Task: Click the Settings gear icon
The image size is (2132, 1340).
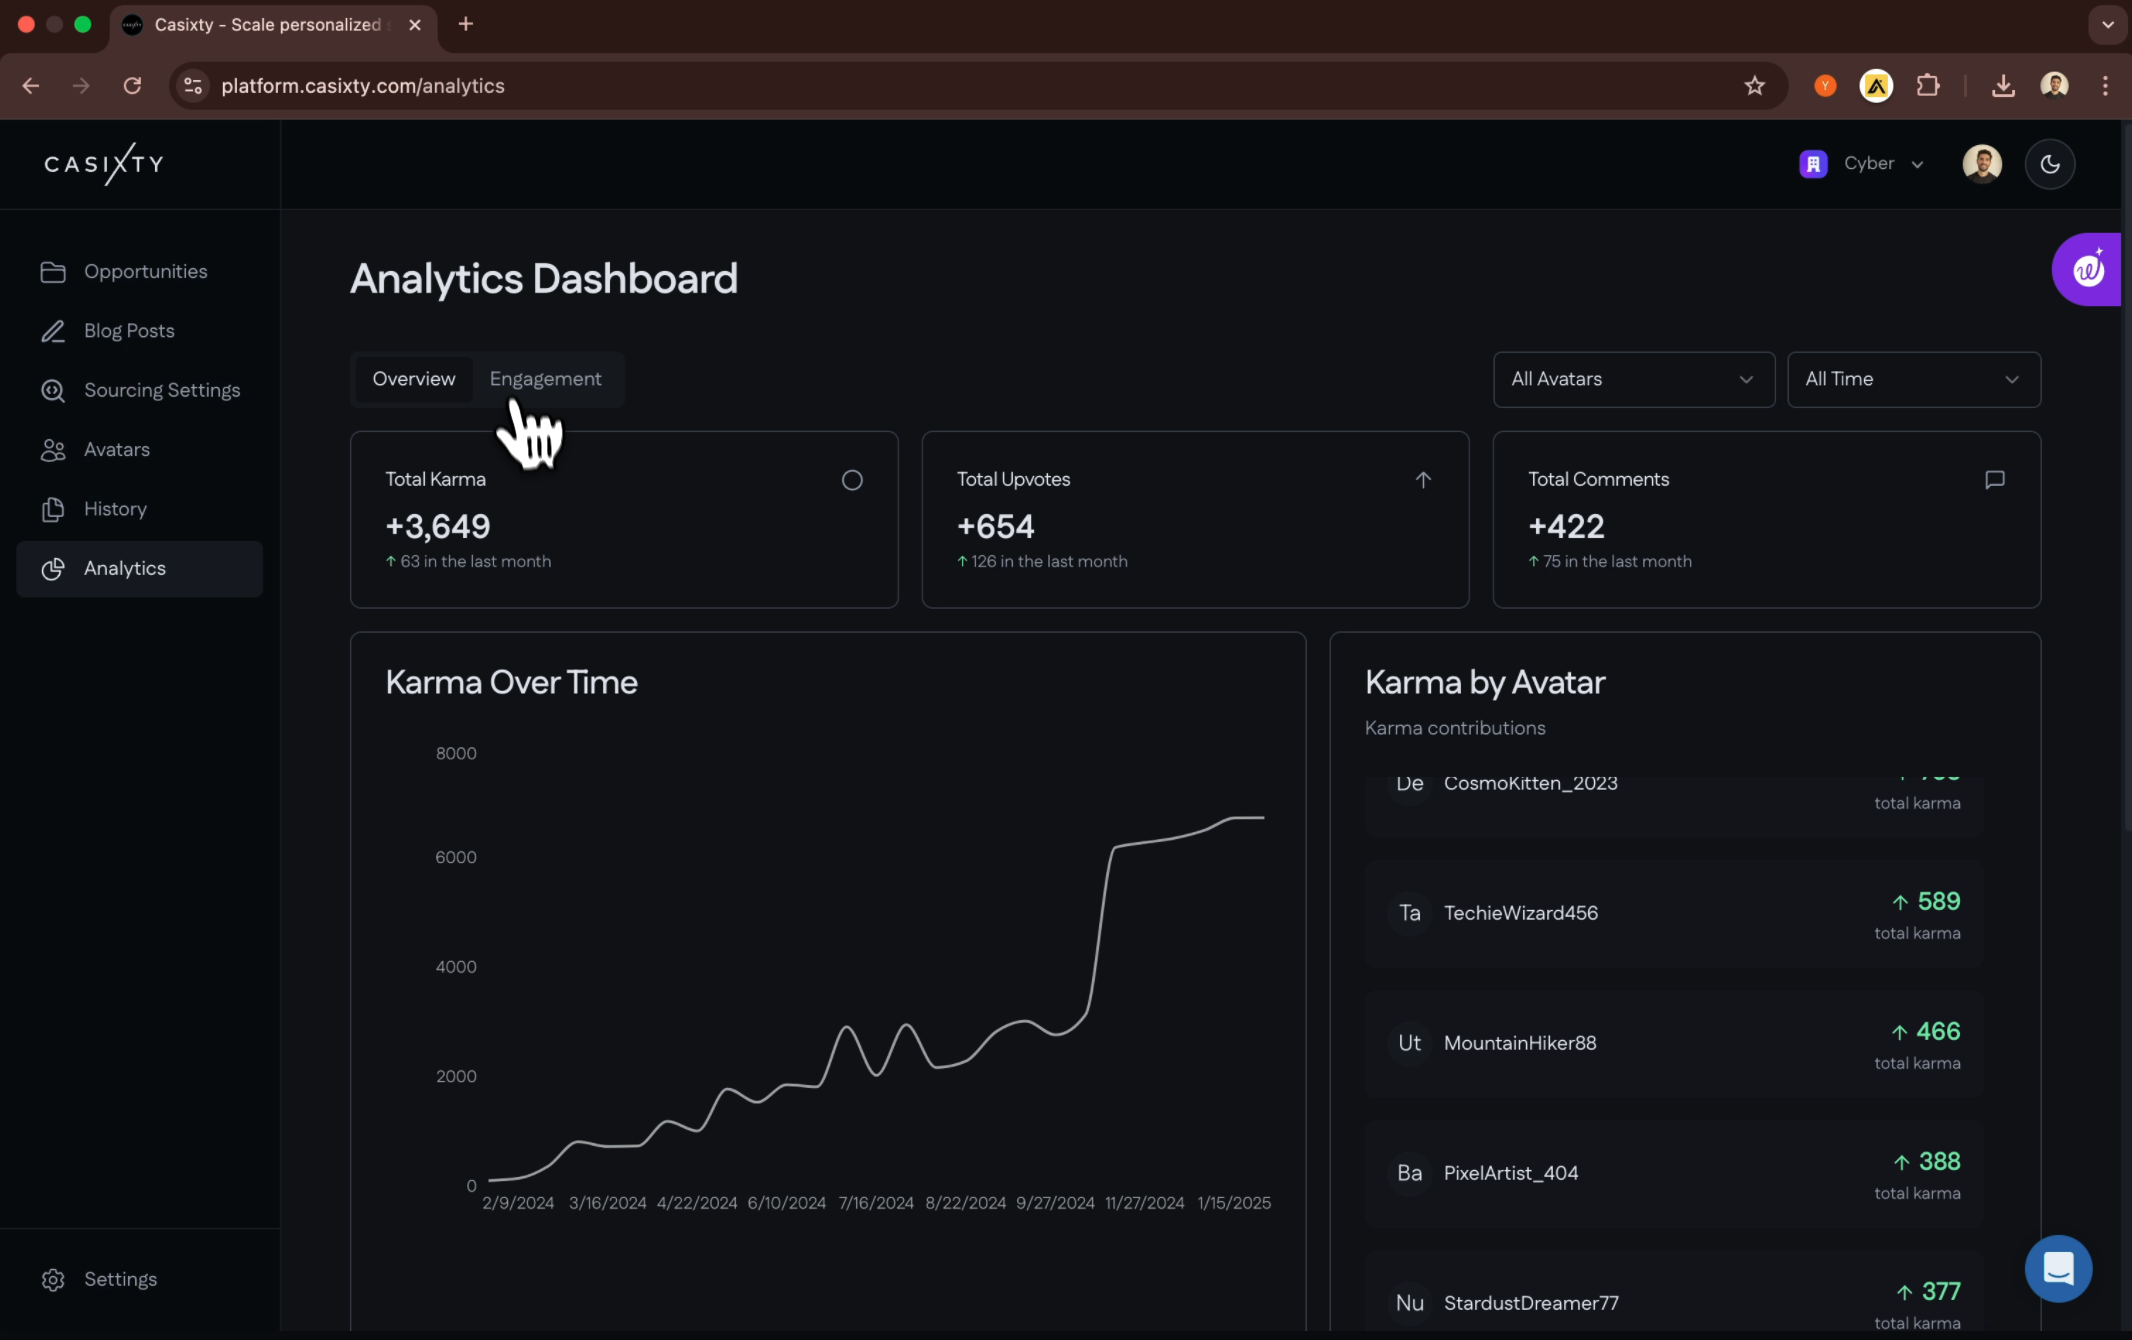Action: (x=53, y=1280)
